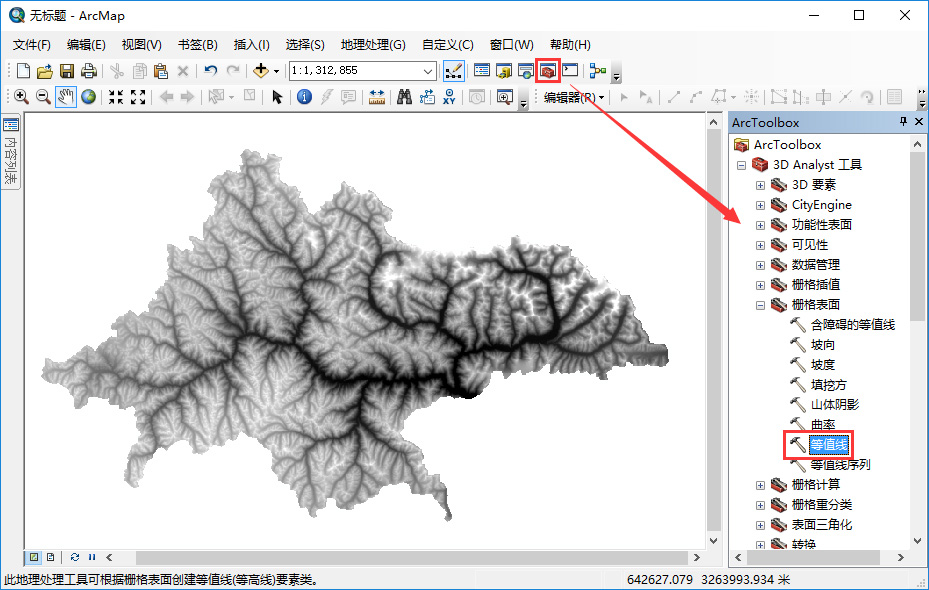Open the ArcToolbox window from toolbar
The width and height of the screenshot is (929, 590).
pyautogui.click(x=547, y=71)
